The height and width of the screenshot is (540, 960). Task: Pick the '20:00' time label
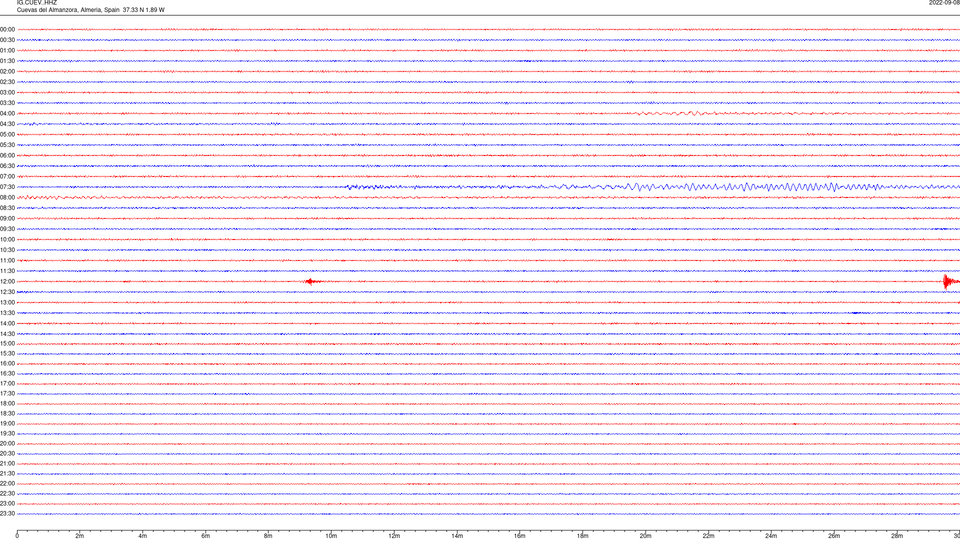click(x=7, y=444)
